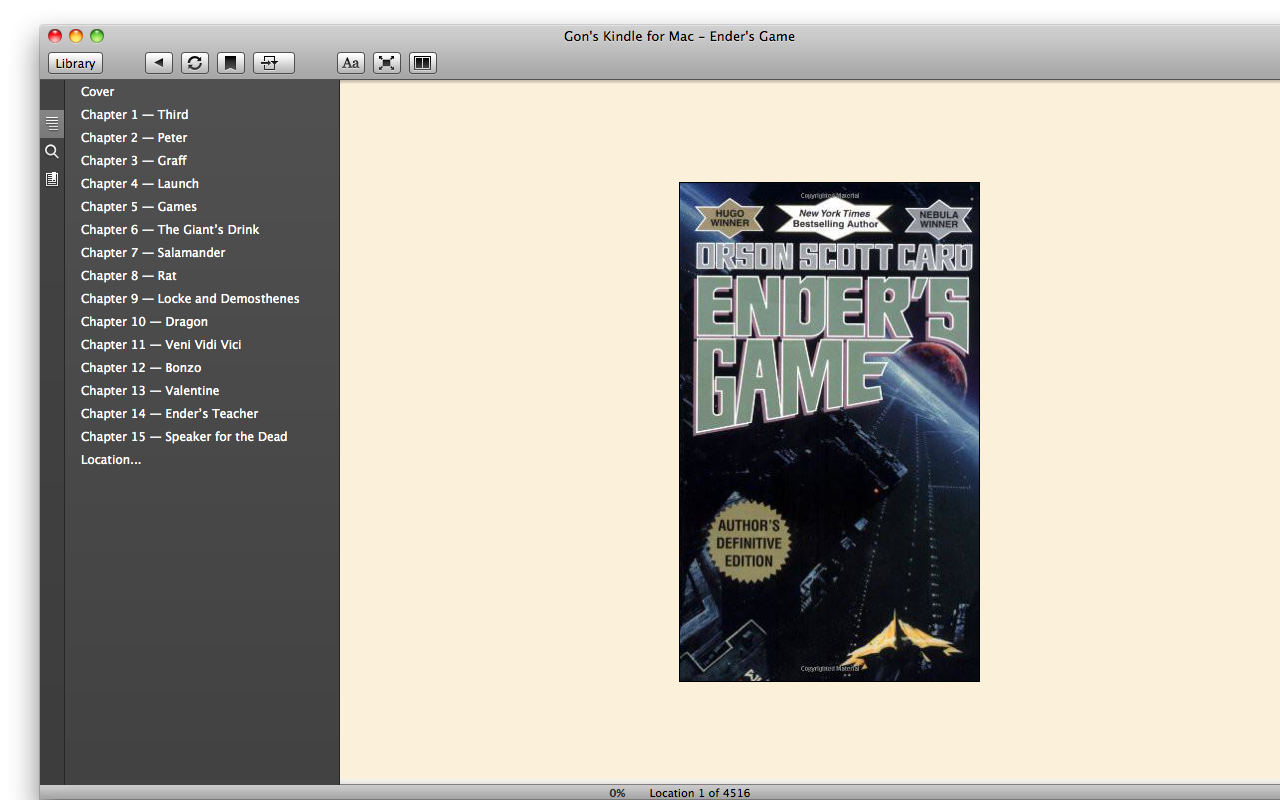Add a bookmark with the bookmark icon
Viewport: 1280px width, 800px height.
click(231, 63)
